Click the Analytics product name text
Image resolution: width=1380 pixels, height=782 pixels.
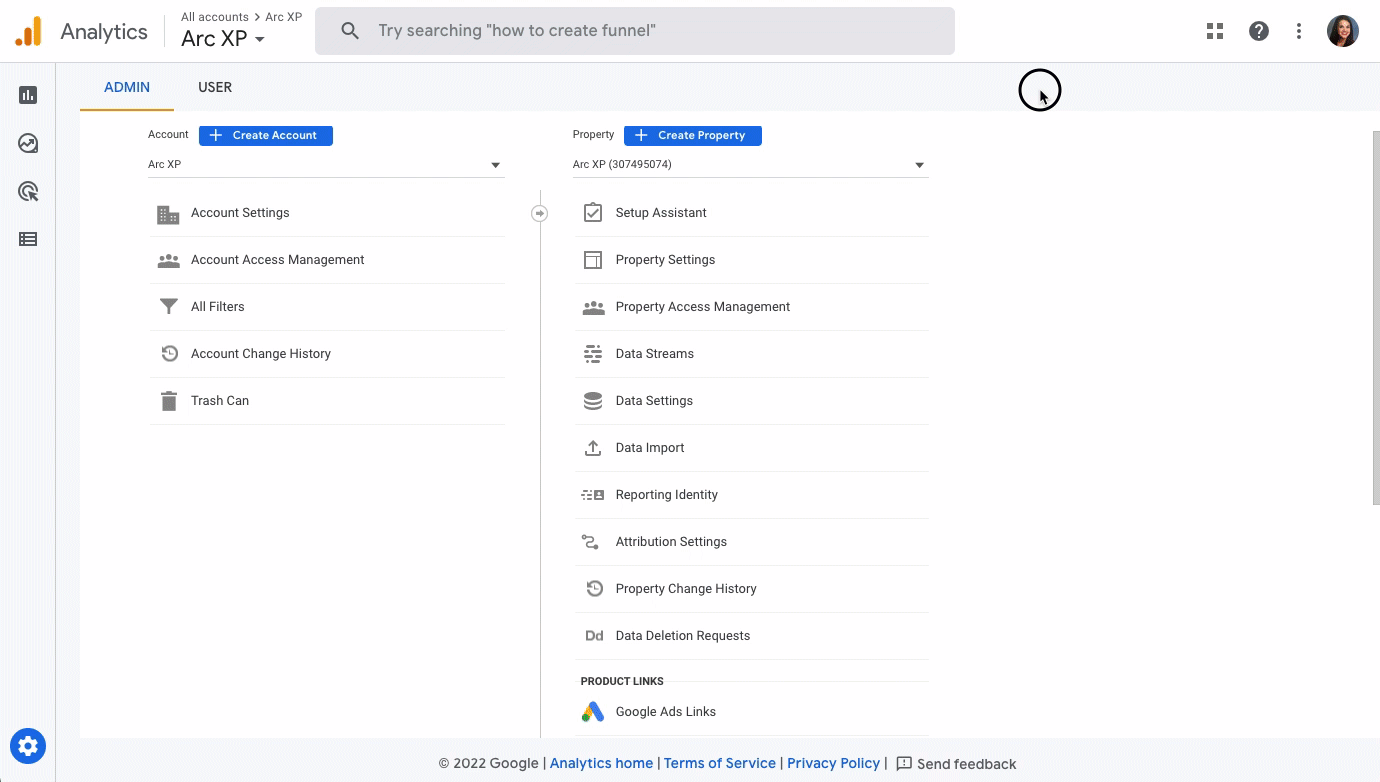click(x=104, y=32)
